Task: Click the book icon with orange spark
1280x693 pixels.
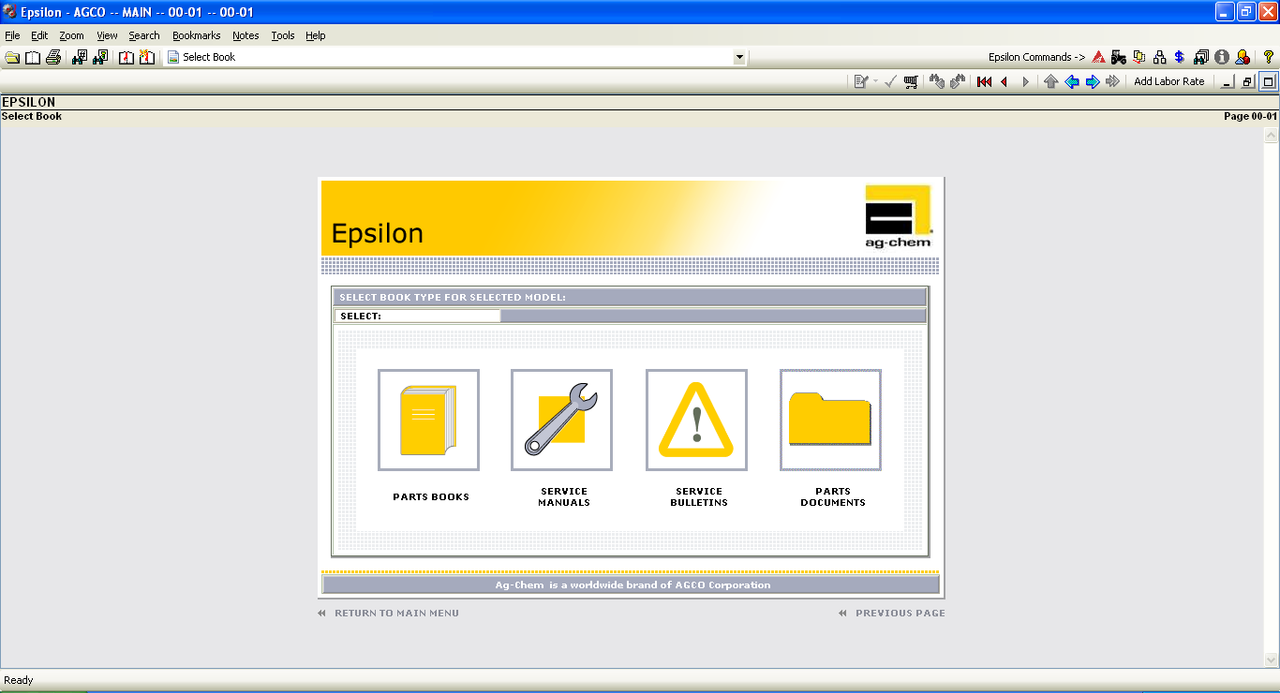Action: pos(147,57)
